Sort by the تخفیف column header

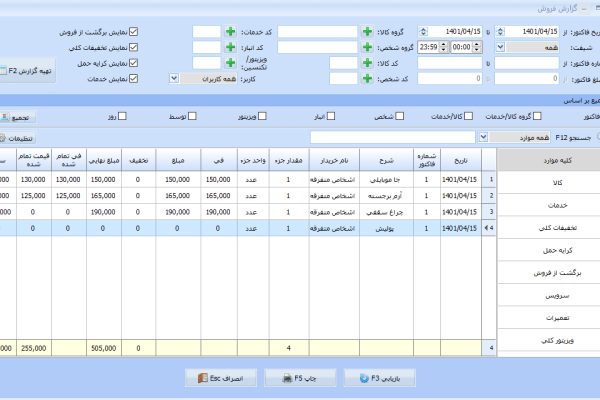coord(139,160)
